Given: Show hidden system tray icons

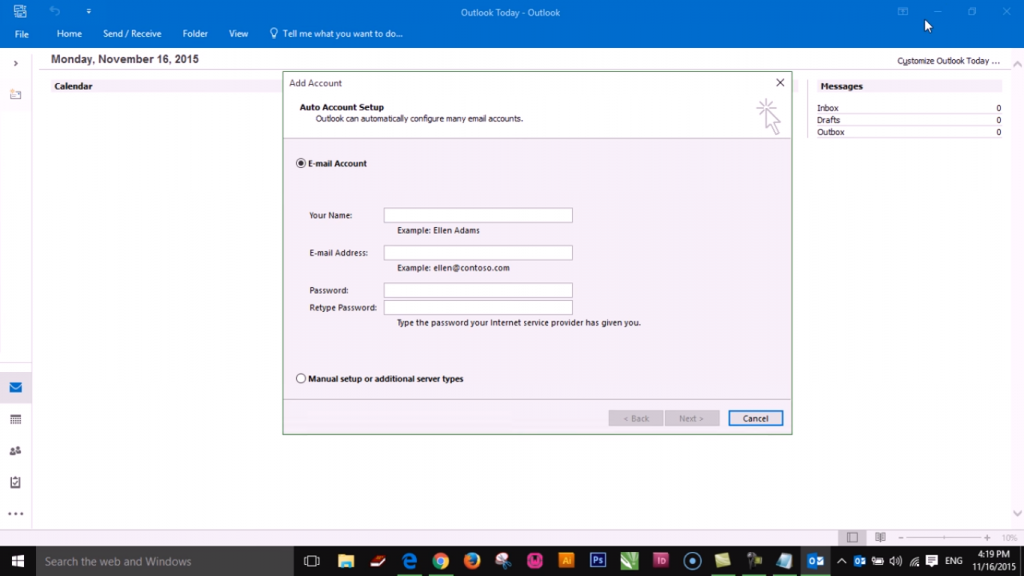Looking at the screenshot, I should (x=841, y=561).
